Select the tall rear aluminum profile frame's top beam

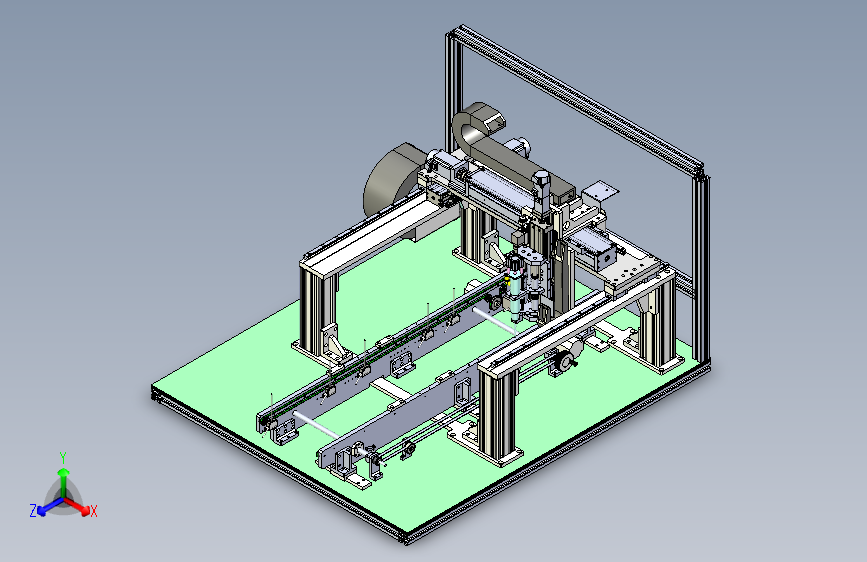578,98
